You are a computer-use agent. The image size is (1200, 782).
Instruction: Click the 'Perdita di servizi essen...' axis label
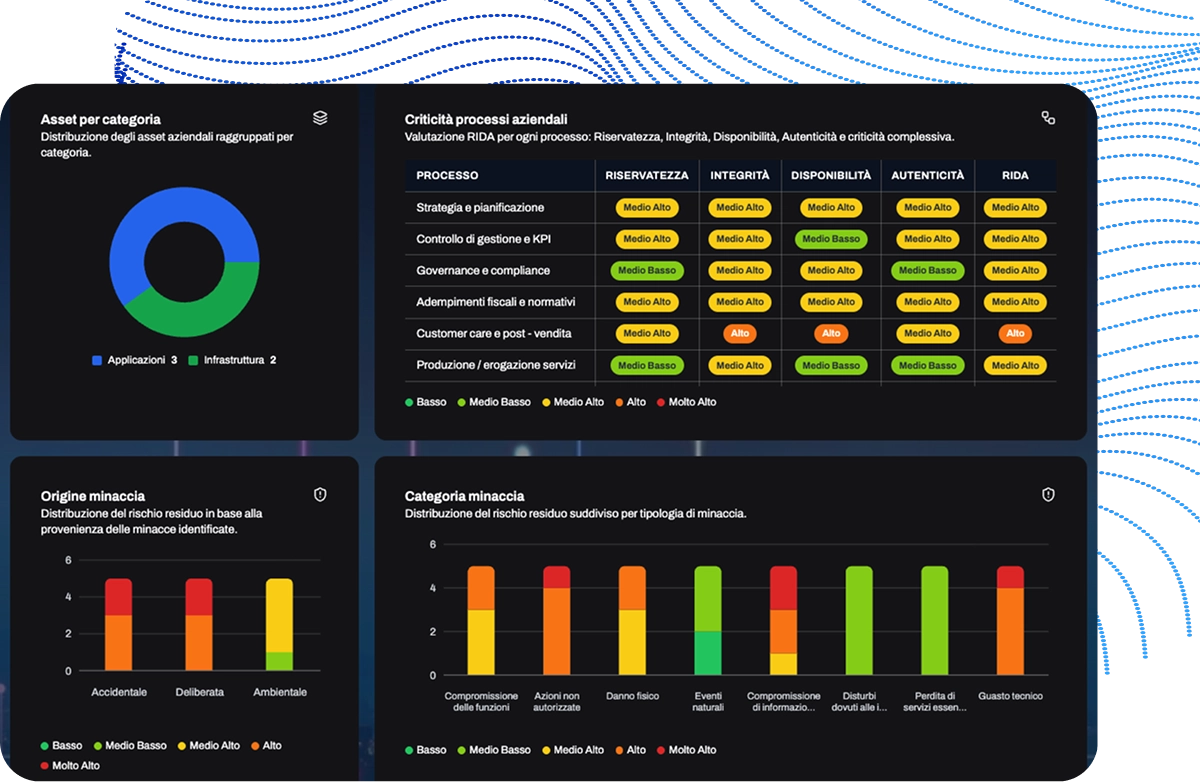tap(935, 702)
